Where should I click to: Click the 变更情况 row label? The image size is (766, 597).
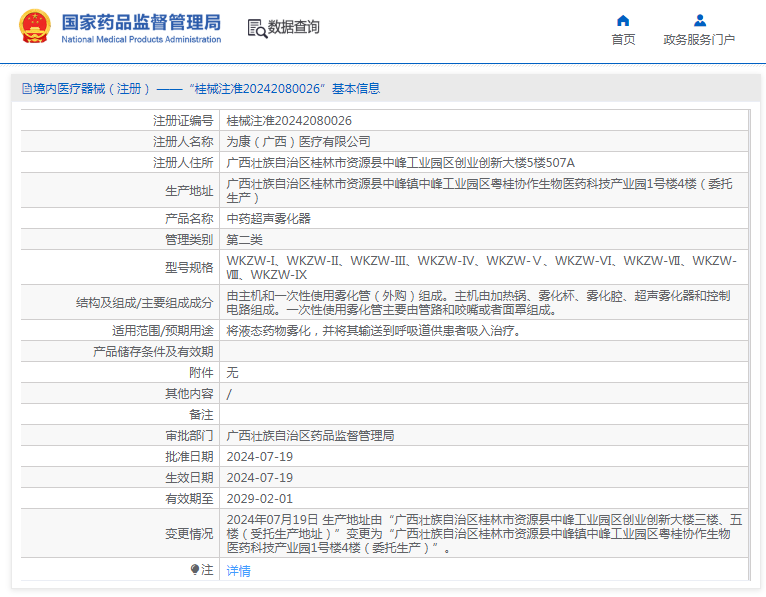click(x=189, y=533)
